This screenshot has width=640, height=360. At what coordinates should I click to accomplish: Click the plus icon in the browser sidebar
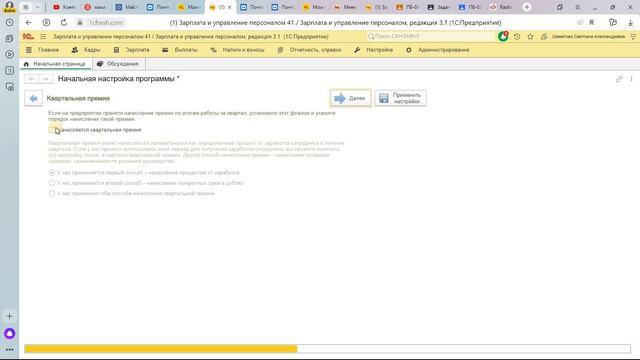9,316
